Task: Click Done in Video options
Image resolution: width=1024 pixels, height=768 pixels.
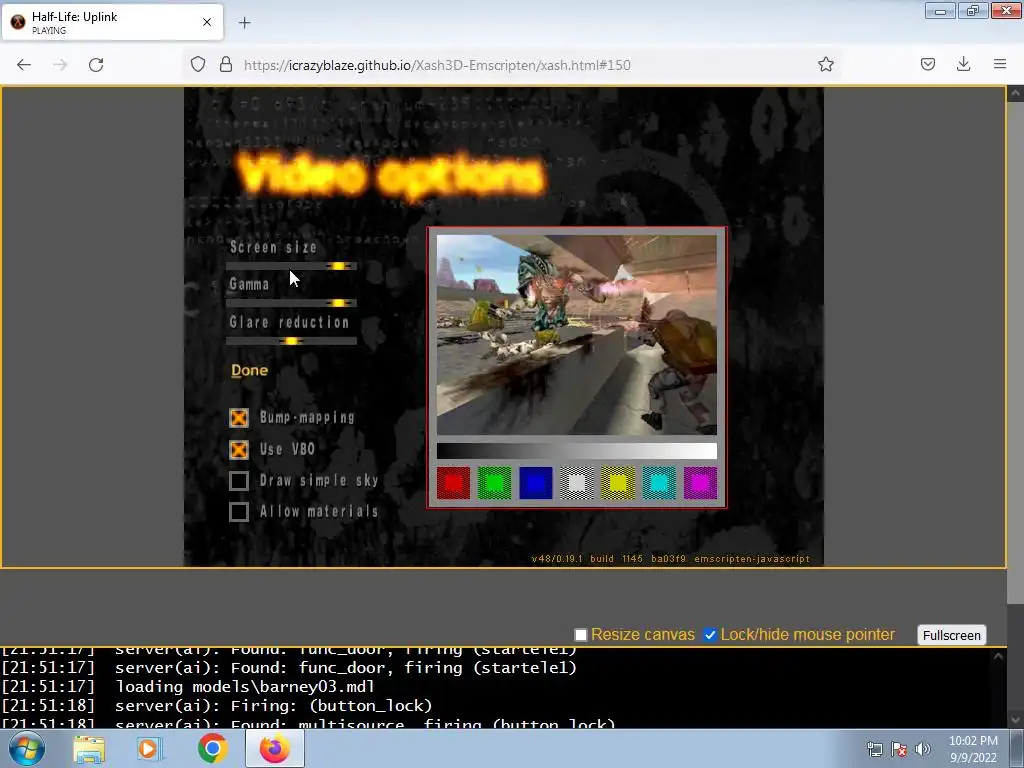Action: tap(249, 370)
